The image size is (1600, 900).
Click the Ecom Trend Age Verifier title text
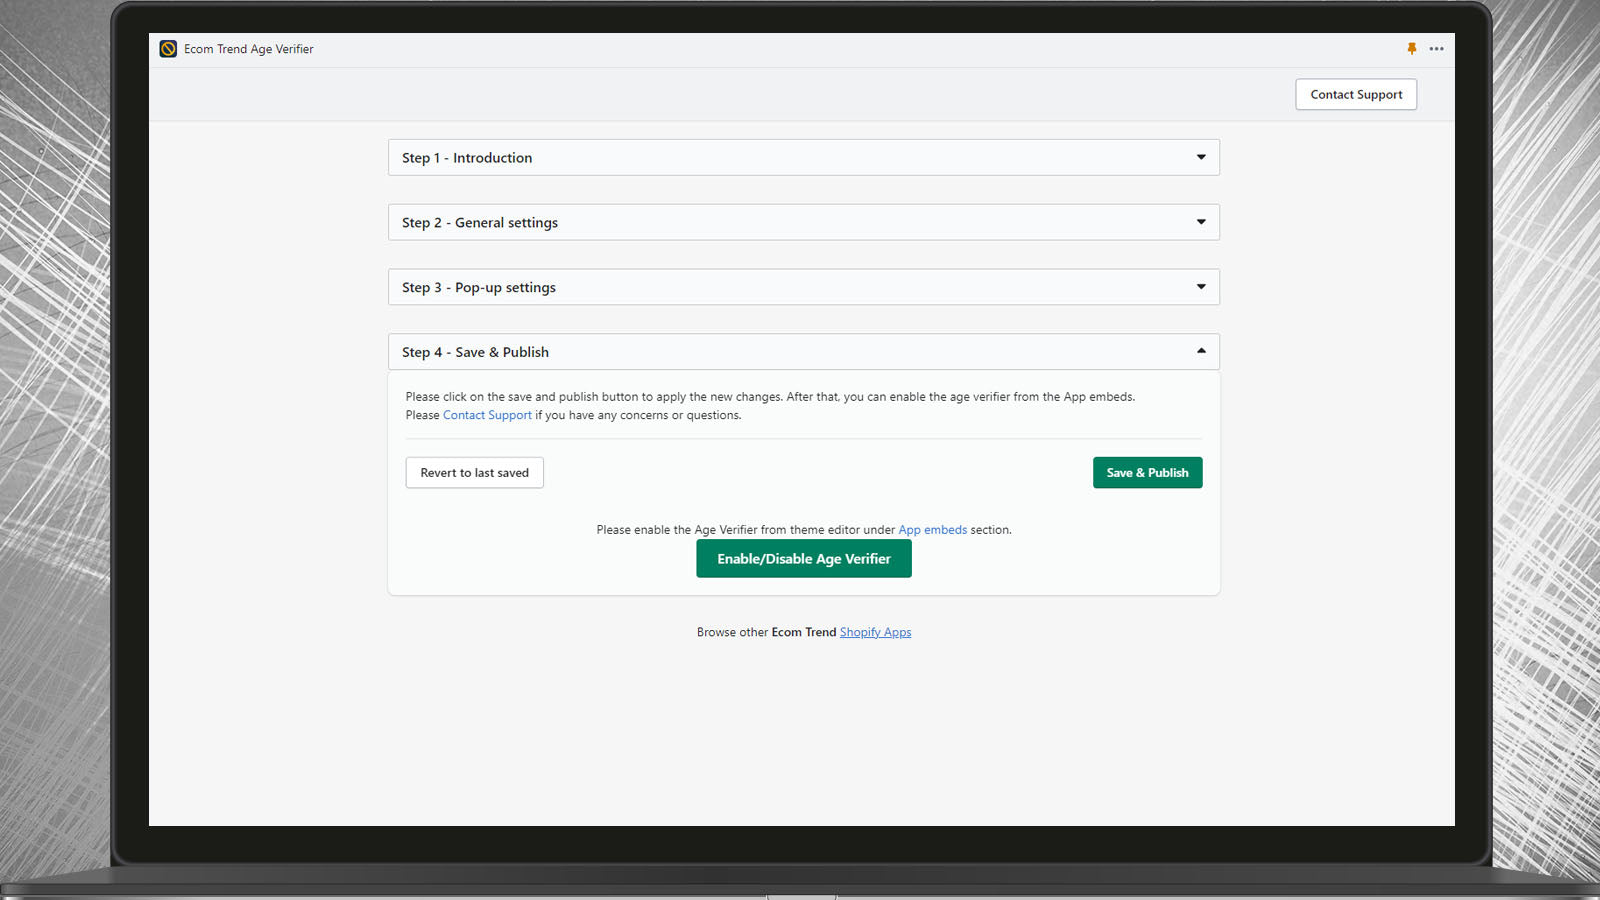pos(249,48)
